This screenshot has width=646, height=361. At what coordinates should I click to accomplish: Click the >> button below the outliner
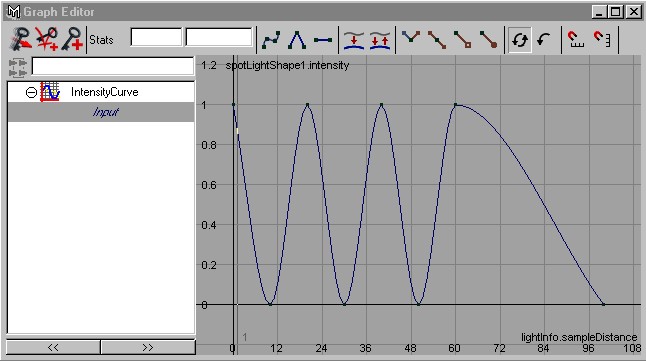point(148,347)
